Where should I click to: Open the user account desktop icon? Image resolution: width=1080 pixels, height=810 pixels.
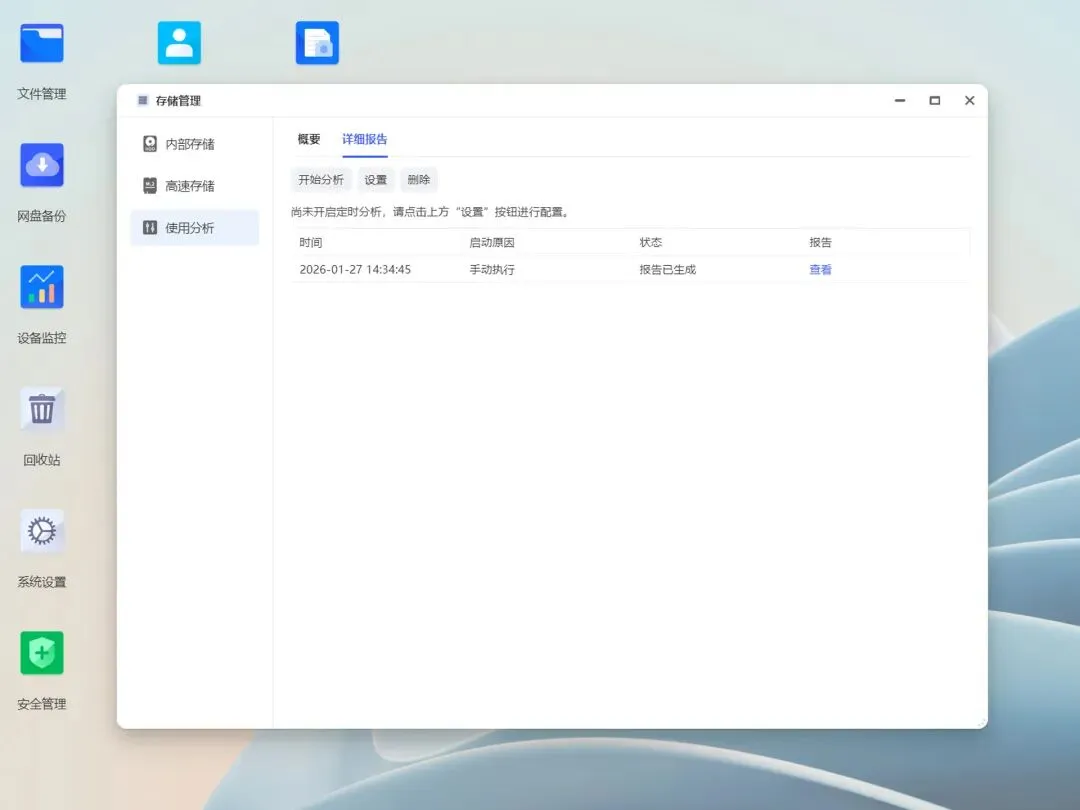click(x=179, y=43)
